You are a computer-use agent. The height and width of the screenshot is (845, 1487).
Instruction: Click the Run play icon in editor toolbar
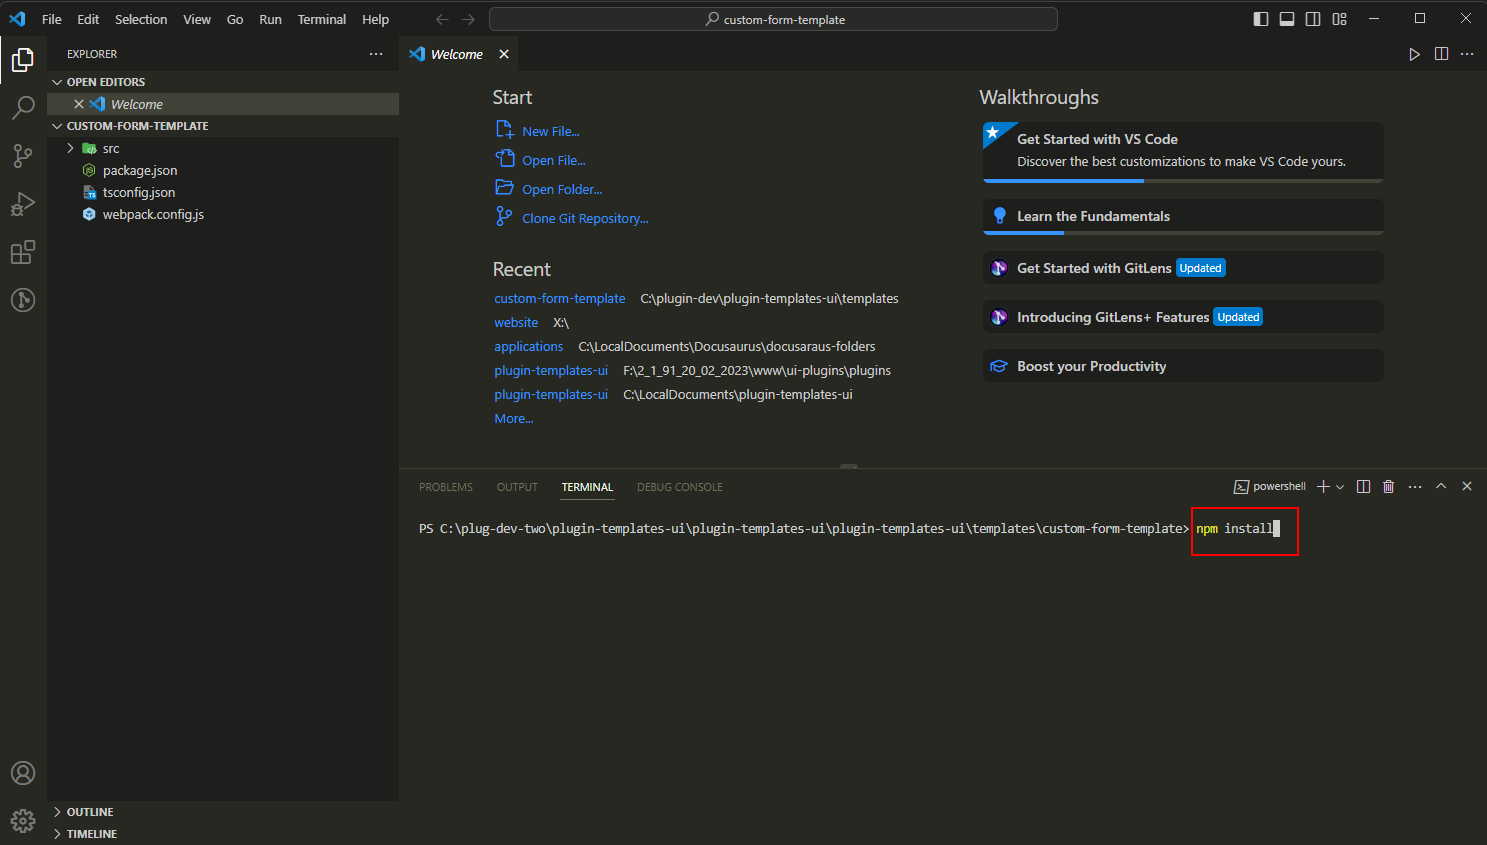point(1414,54)
